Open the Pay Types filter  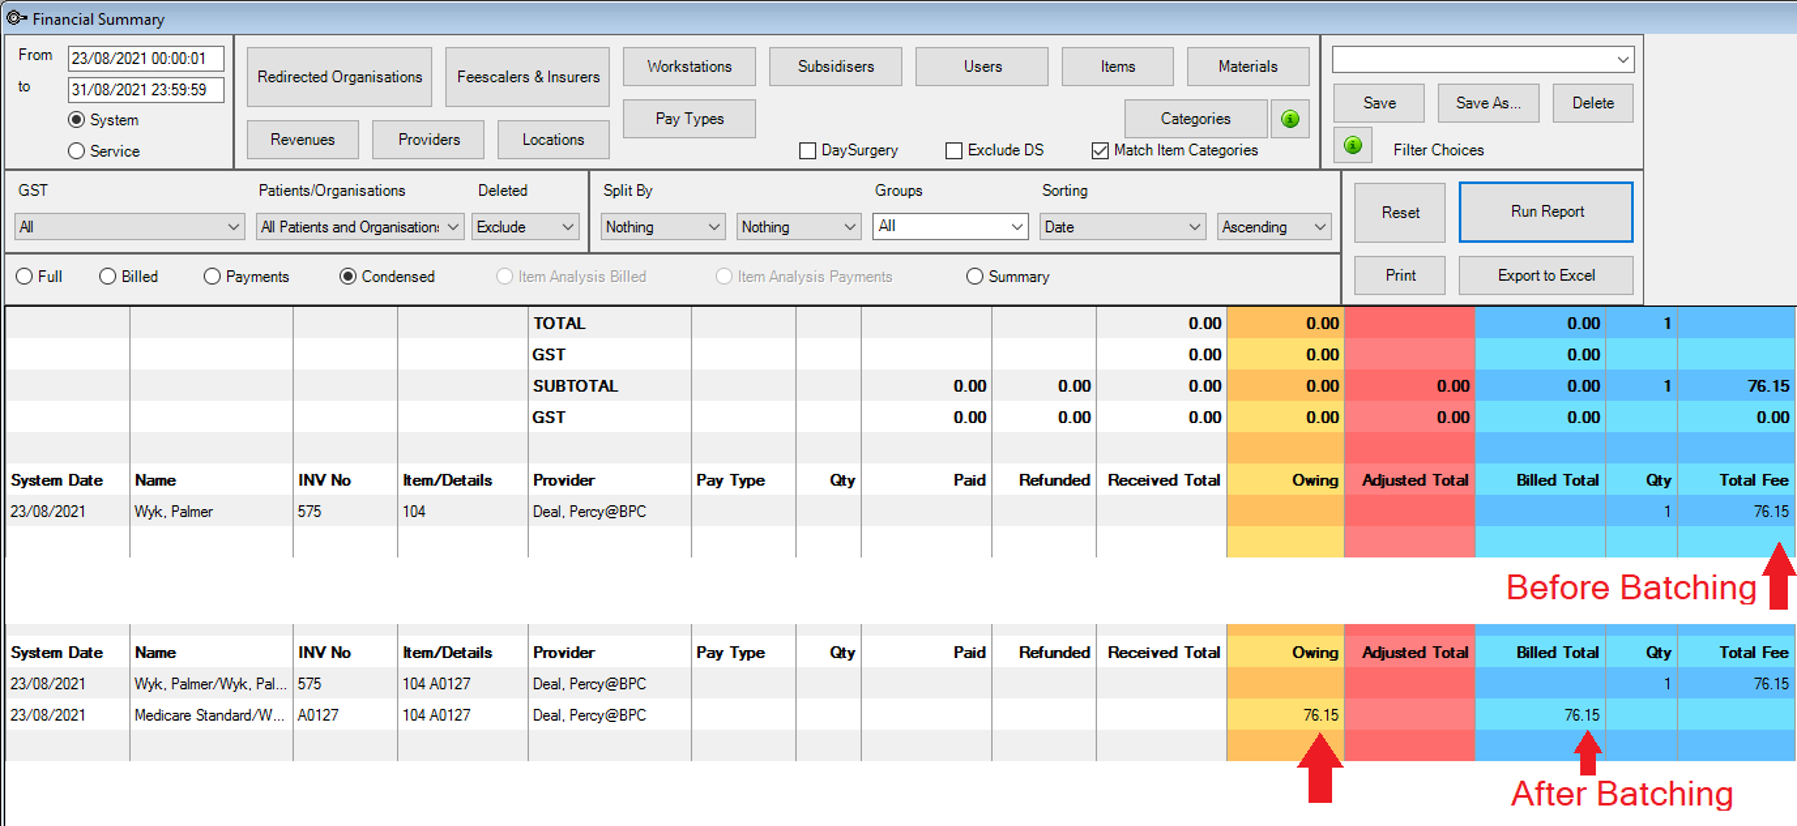[689, 119]
